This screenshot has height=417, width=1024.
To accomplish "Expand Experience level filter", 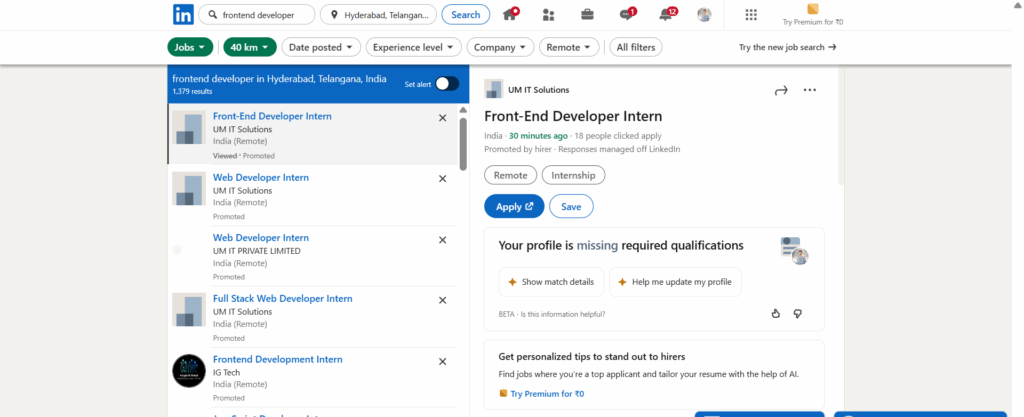I will (414, 47).
